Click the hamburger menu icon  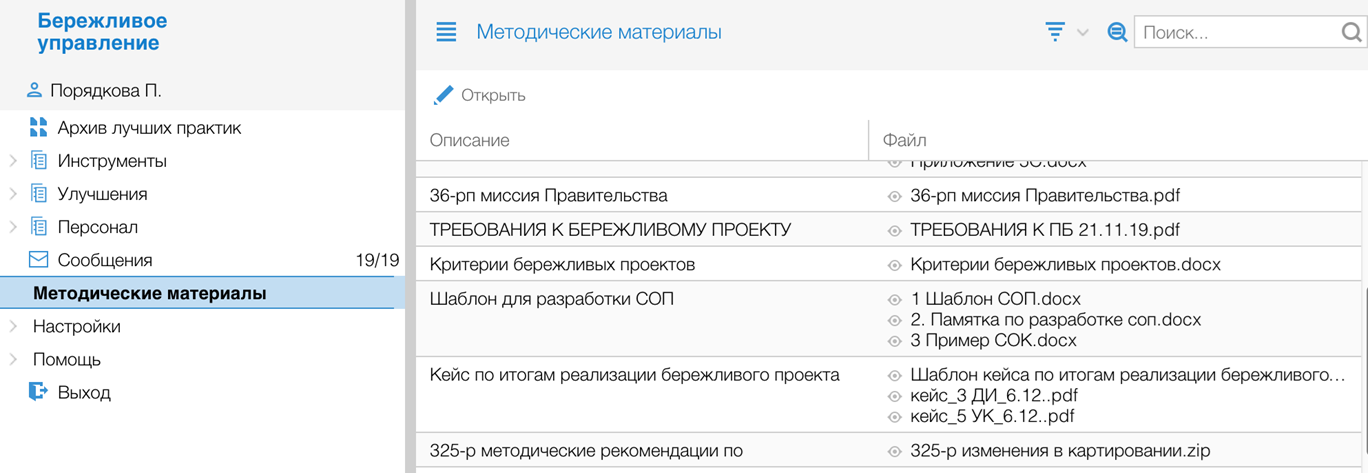point(446,32)
